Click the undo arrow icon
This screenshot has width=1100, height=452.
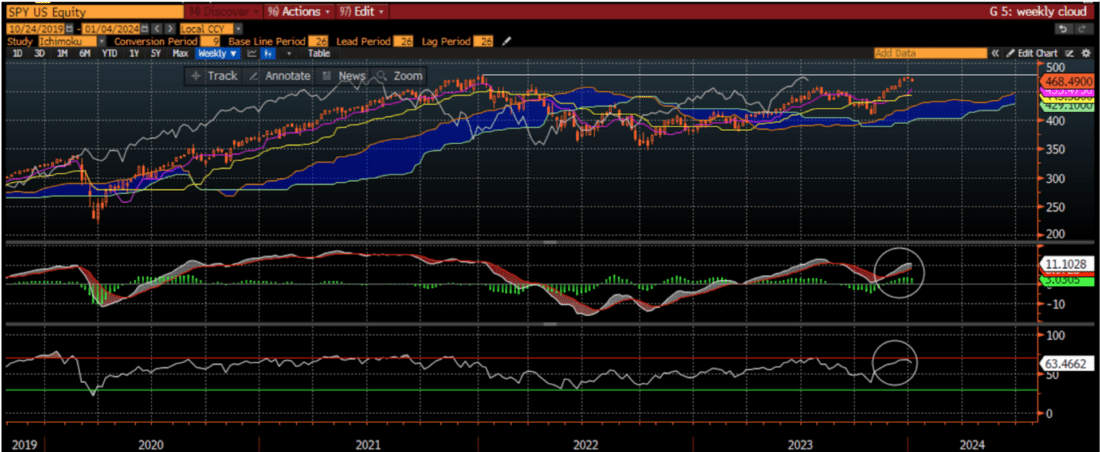[x=1061, y=29]
